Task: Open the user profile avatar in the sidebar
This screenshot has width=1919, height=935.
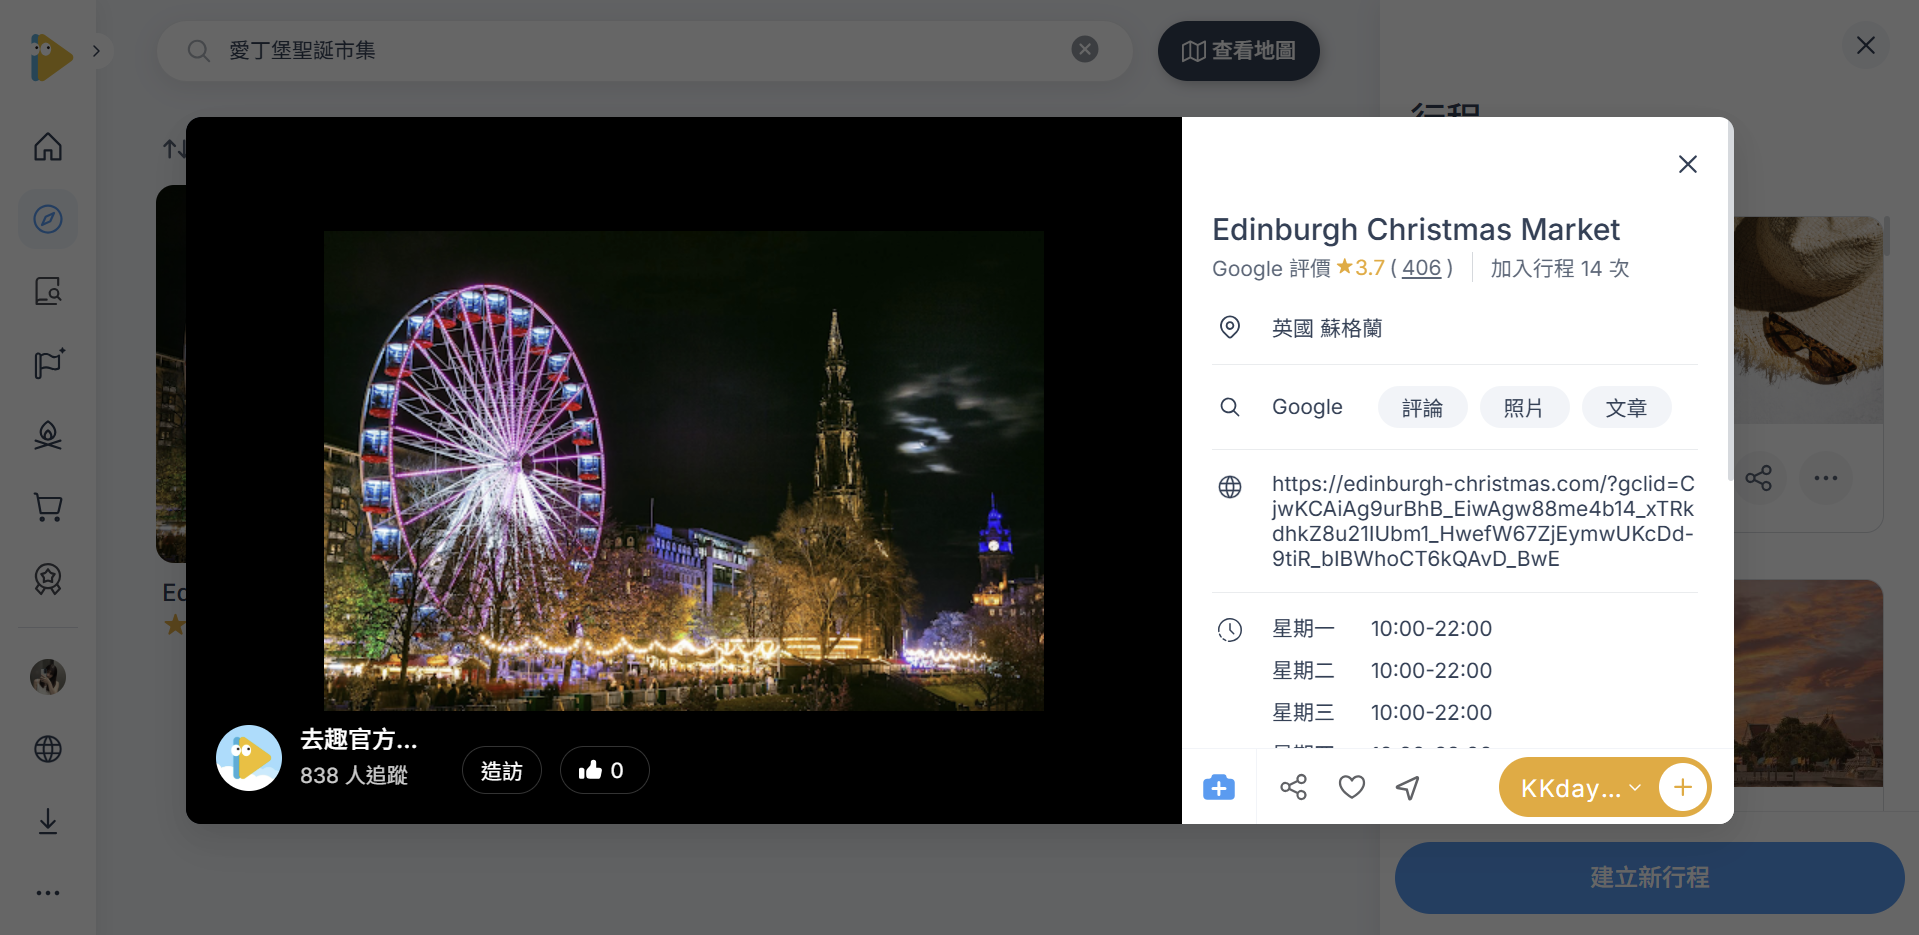Action: 48,677
